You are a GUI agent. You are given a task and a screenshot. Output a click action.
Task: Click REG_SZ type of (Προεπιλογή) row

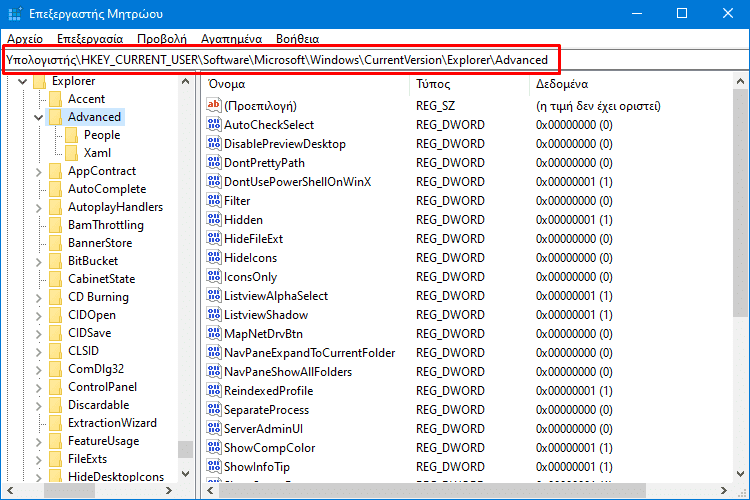pyautogui.click(x=435, y=106)
